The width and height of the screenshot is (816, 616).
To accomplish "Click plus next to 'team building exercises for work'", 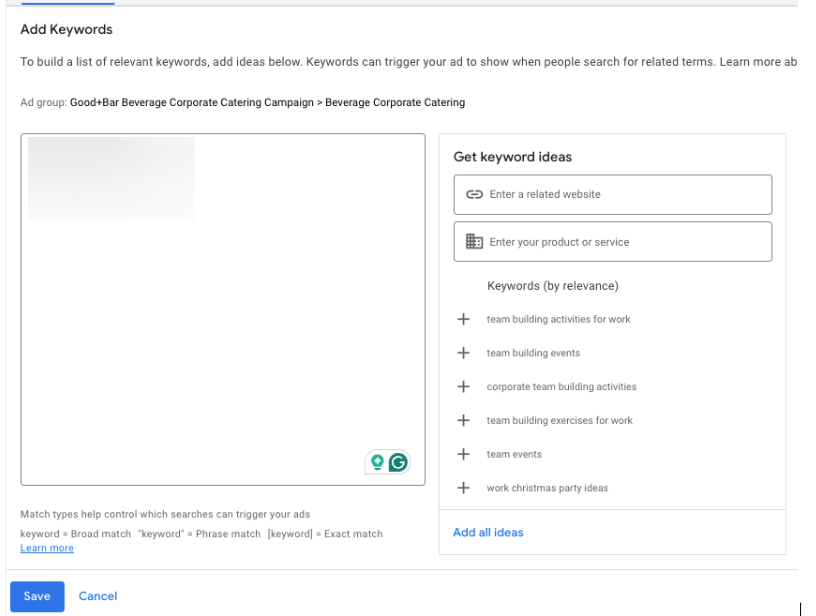I will [x=463, y=421].
